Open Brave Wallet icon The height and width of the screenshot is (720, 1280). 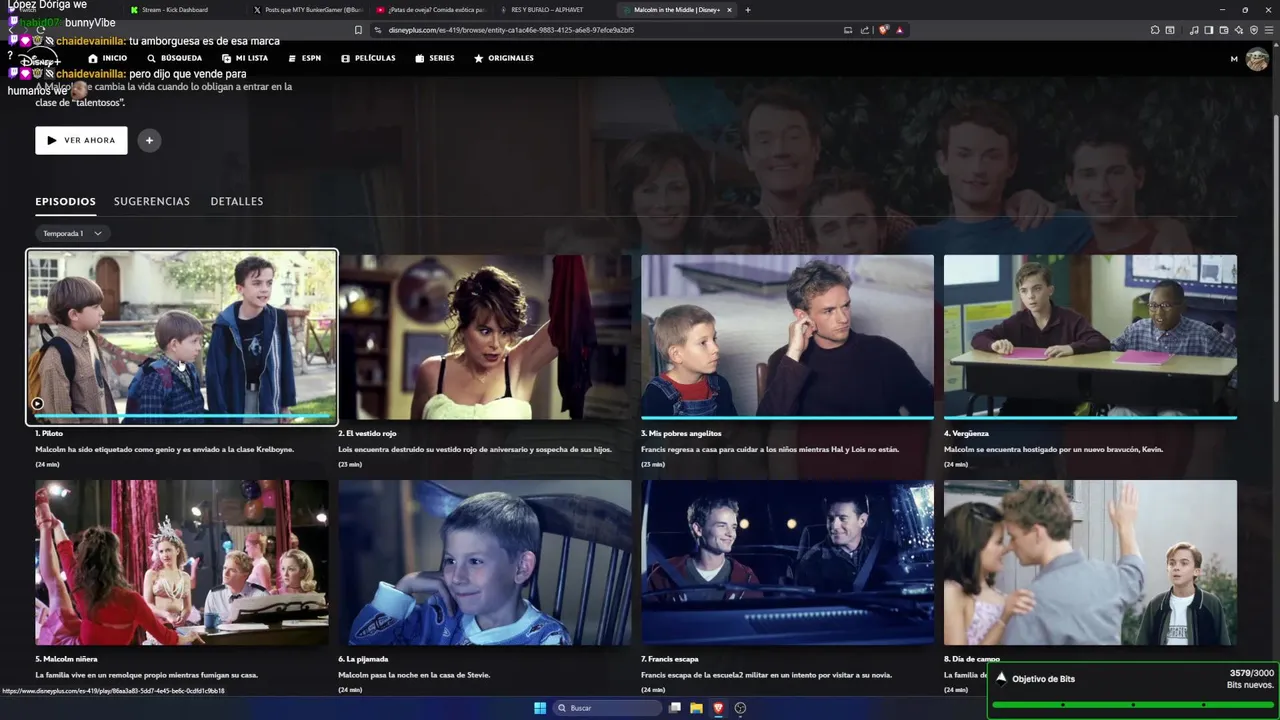pos(1224,30)
